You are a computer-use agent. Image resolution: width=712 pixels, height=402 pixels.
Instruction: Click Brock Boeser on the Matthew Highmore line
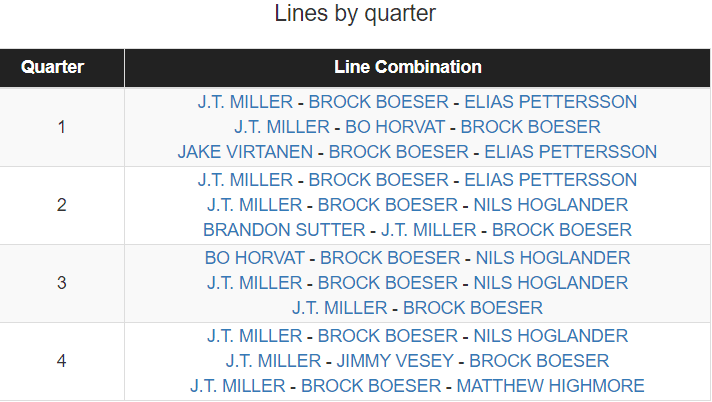[x=371, y=386]
